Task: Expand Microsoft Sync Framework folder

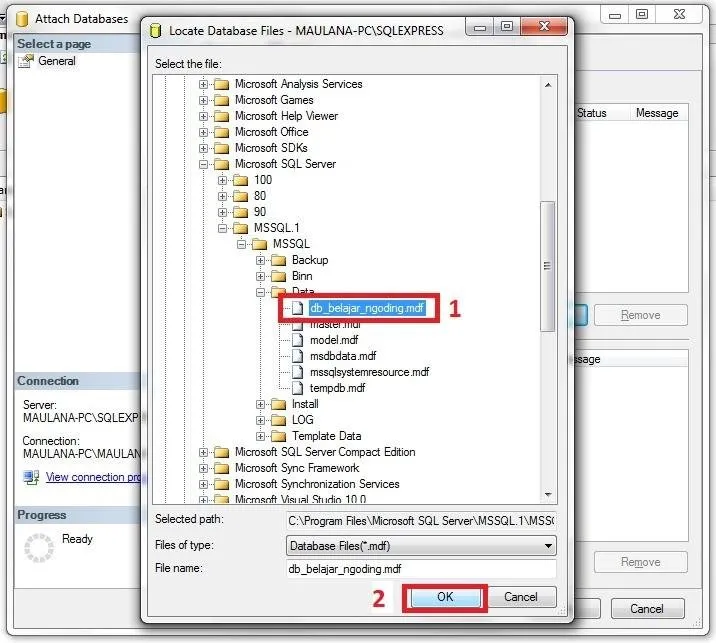Action: pos(204,469)
